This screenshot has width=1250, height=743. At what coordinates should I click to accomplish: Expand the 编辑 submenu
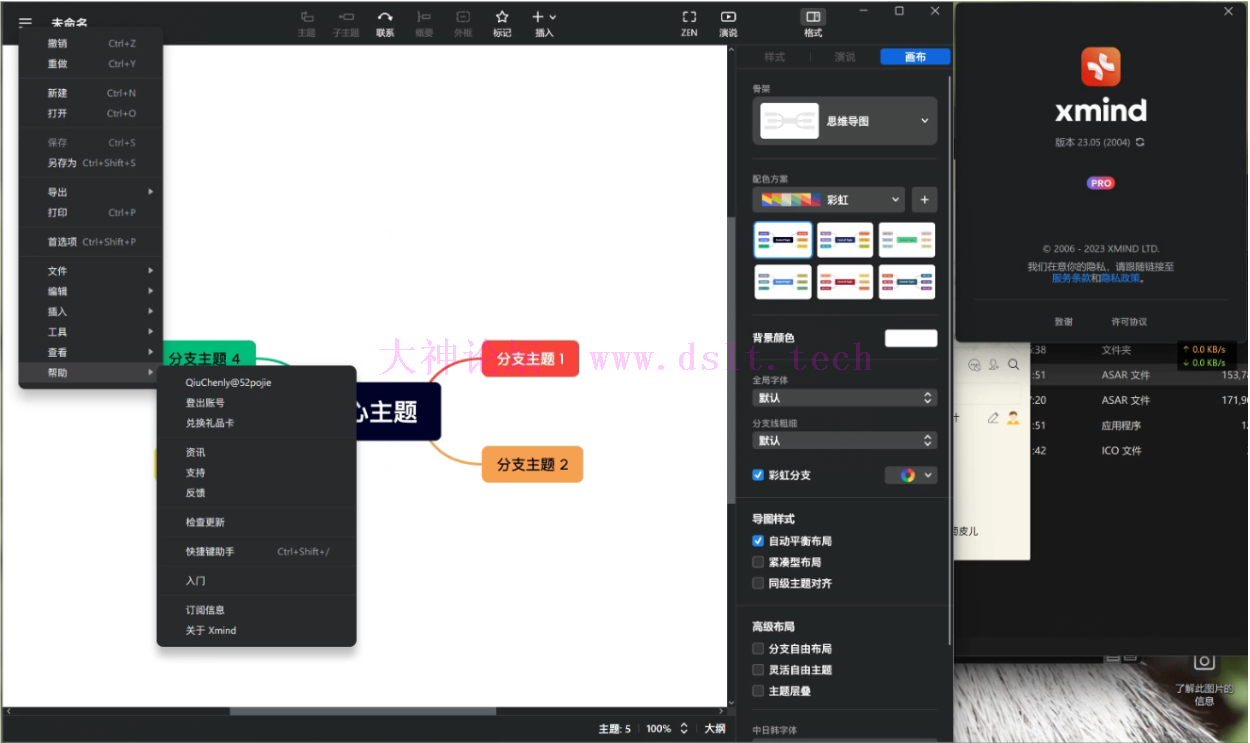(x=90, y=291)
